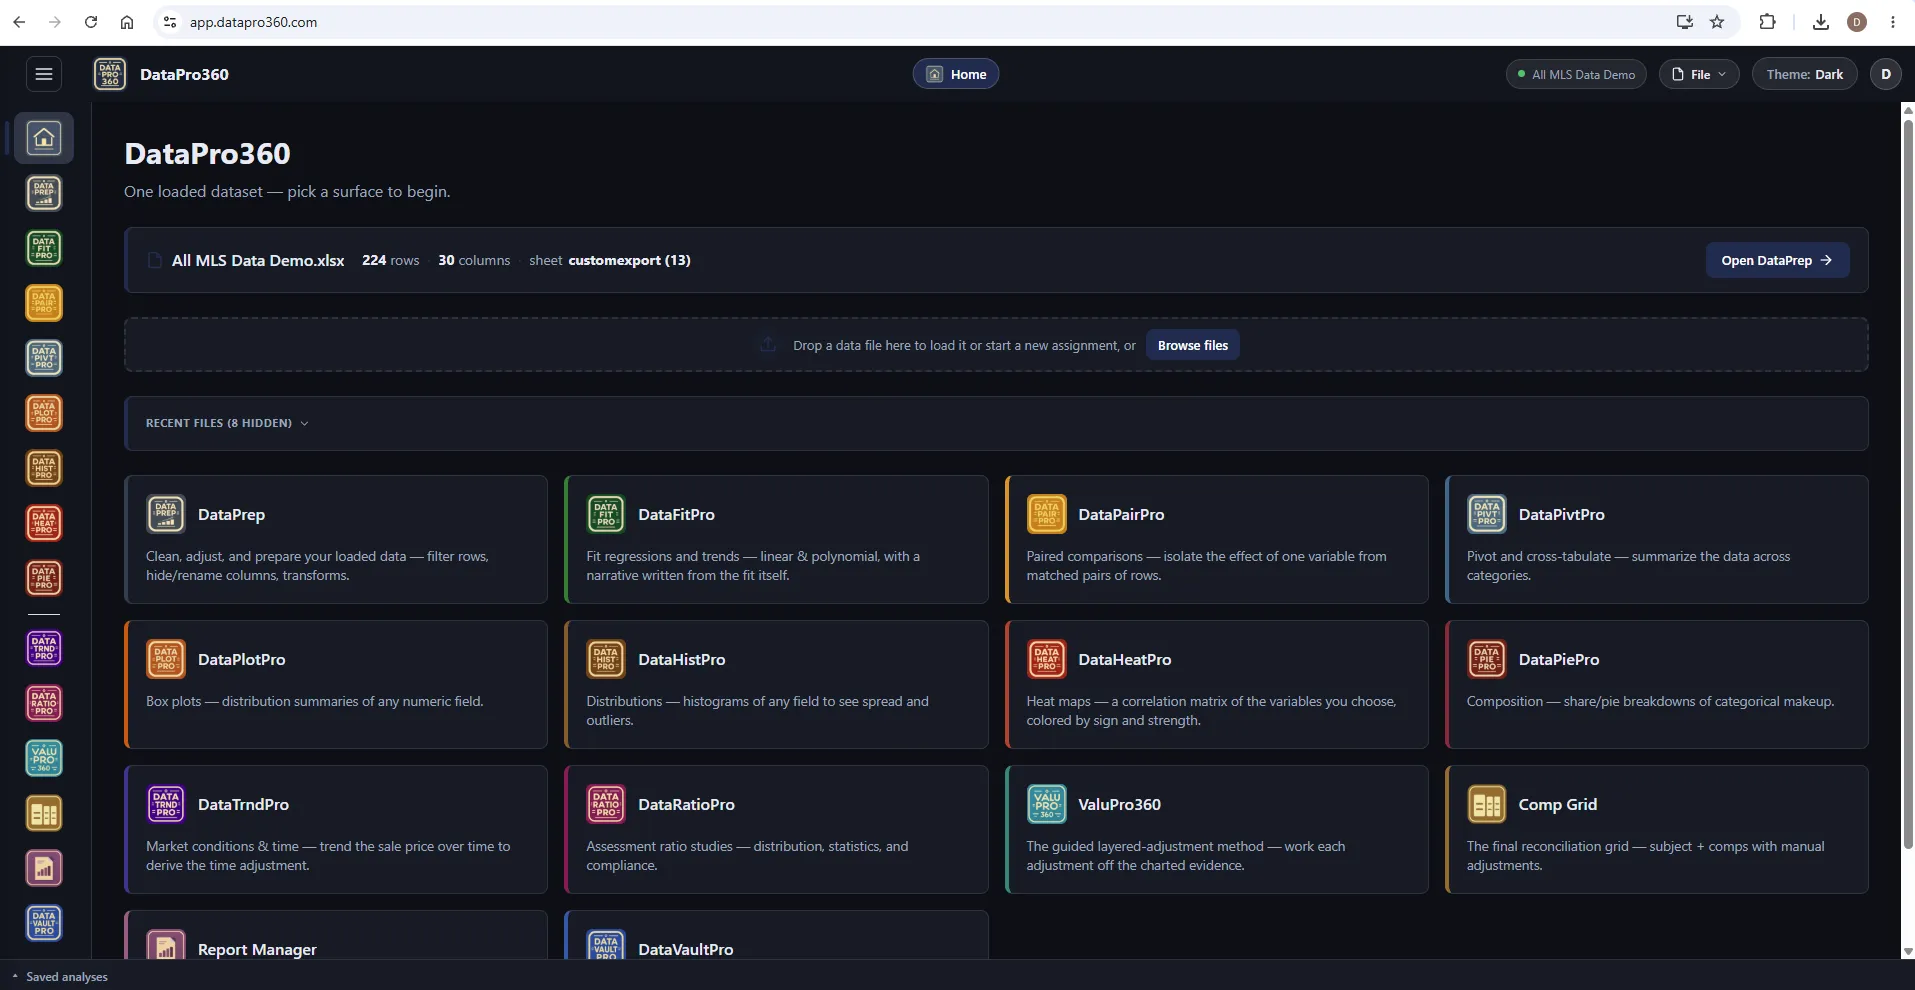The height and width of the screenshot is (990, 1915).
Task: Open Report Manager from the sidebar icon
Action: click(x=44, y=869)
